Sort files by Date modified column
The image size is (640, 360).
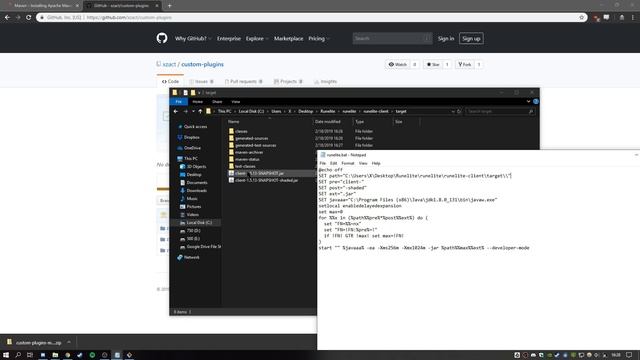point(327,122)
